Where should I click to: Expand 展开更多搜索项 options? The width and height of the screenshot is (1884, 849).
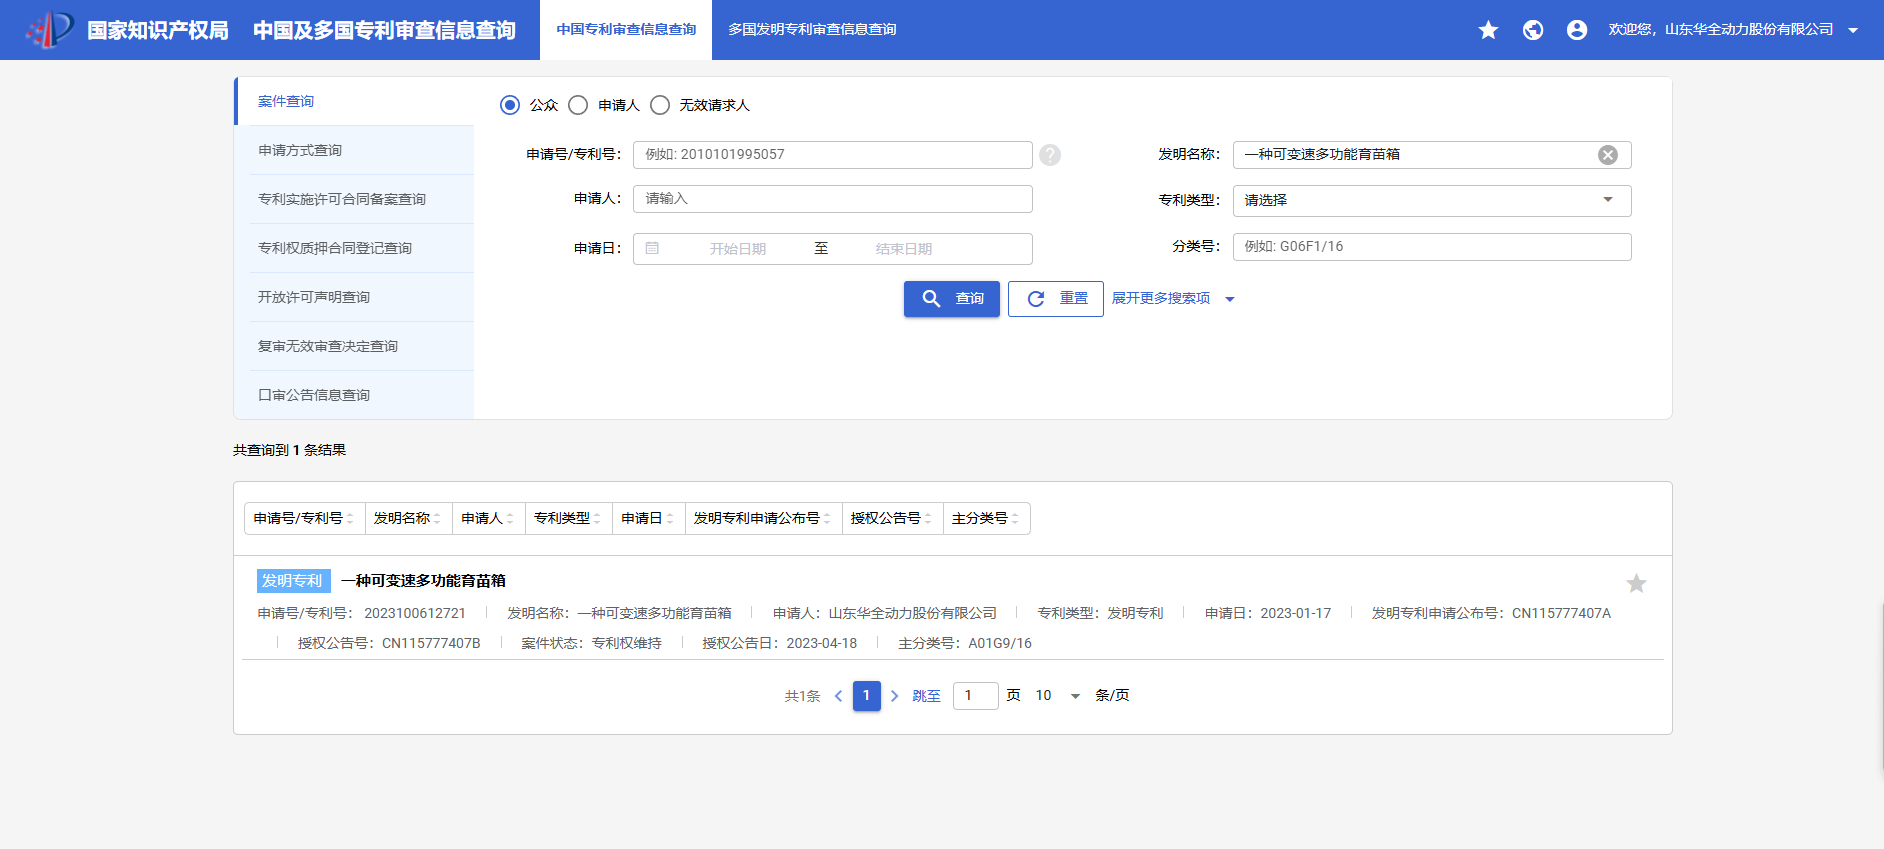point(1173,298)
